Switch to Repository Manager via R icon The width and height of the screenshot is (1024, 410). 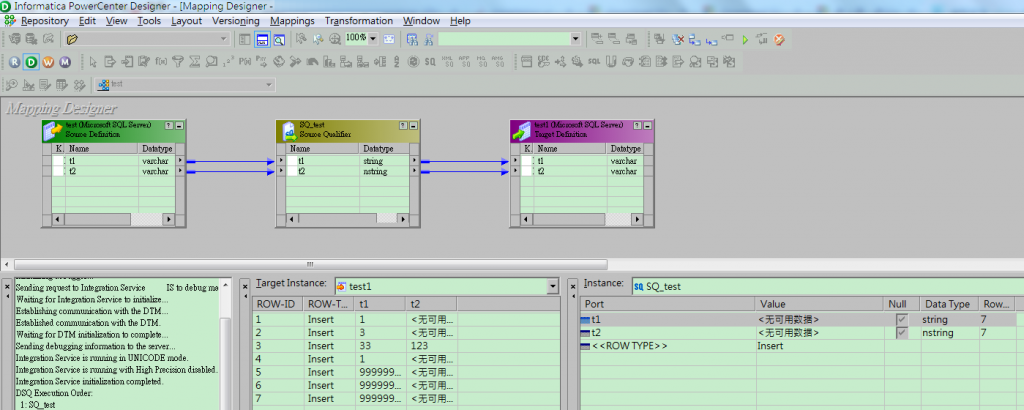click(15, 62)
